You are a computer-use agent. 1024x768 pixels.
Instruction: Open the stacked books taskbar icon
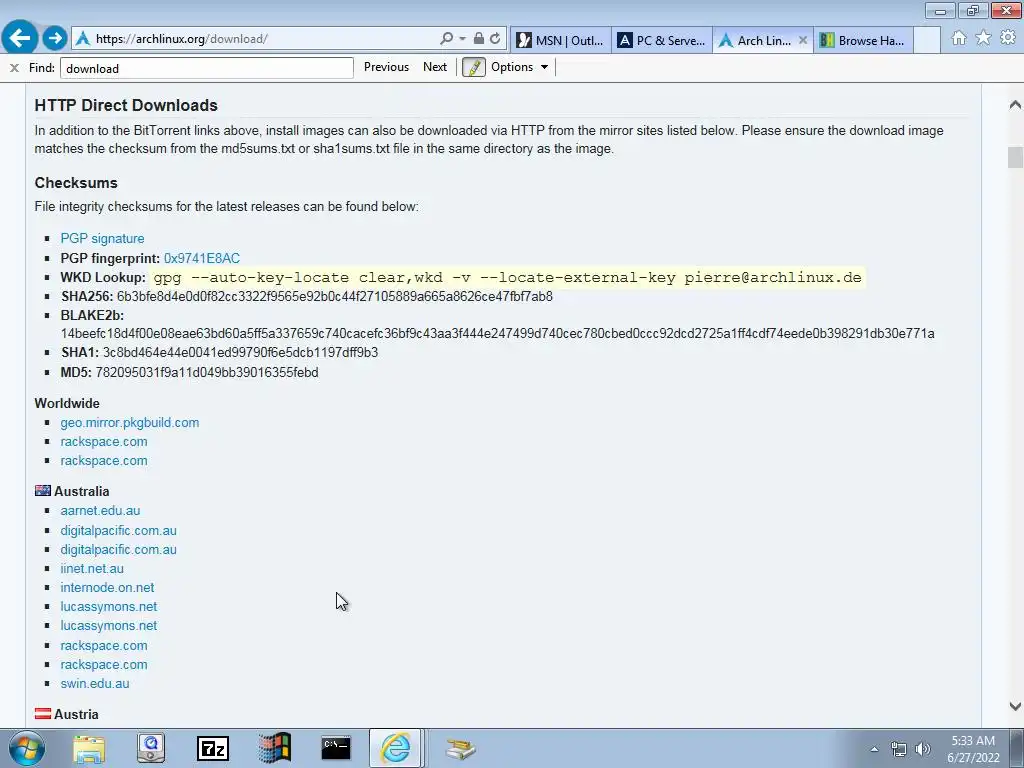(x=460, y=749)
